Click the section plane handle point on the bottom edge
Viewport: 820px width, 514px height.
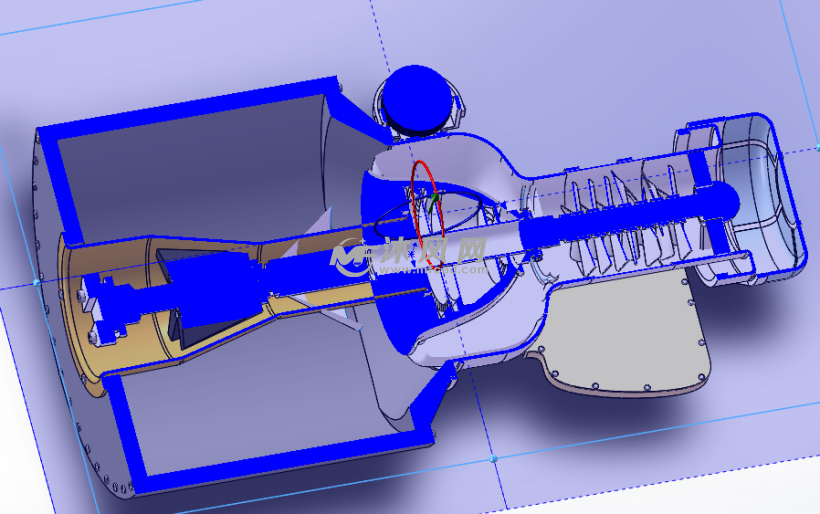pyautogui.click(x=493, y=459)
